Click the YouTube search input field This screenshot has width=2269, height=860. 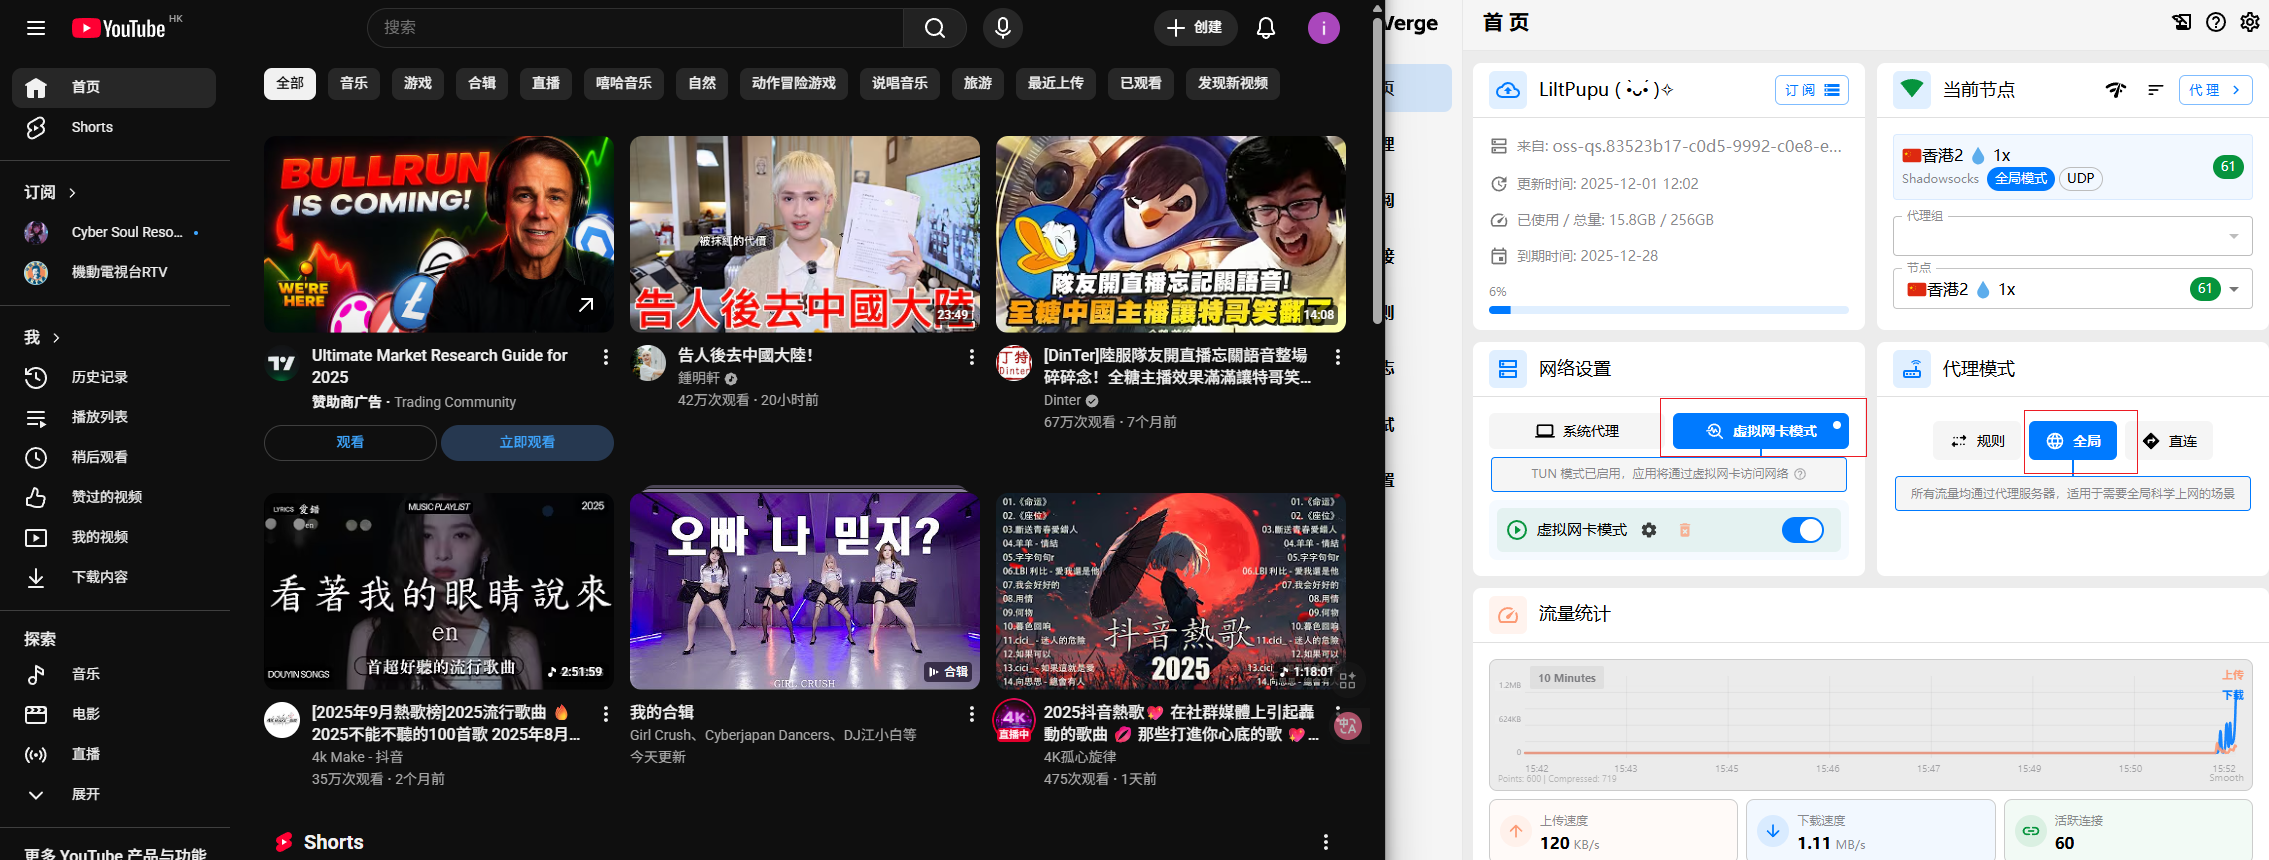coord(635,28)
